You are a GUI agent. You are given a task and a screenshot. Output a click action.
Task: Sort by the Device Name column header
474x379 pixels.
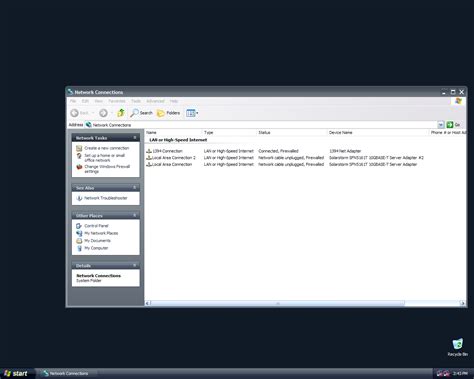(x=378, y=132)
